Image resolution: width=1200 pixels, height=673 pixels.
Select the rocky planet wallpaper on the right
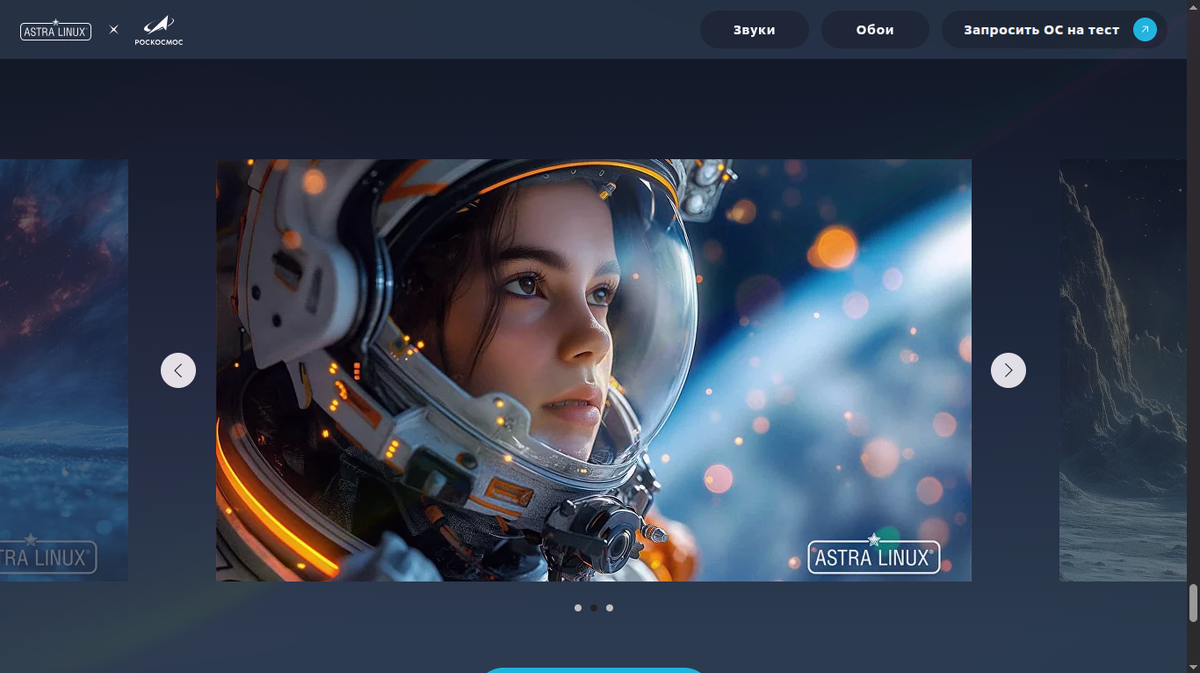(1123, 370)
